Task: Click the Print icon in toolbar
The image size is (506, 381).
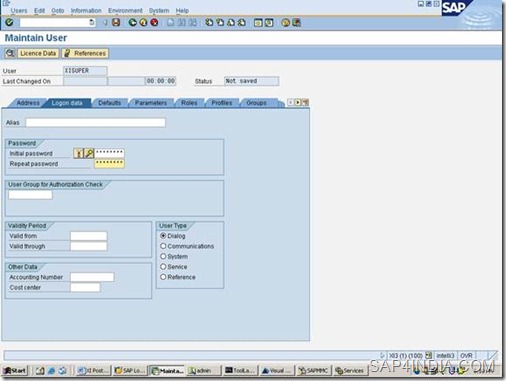Action: pos(170,22)
